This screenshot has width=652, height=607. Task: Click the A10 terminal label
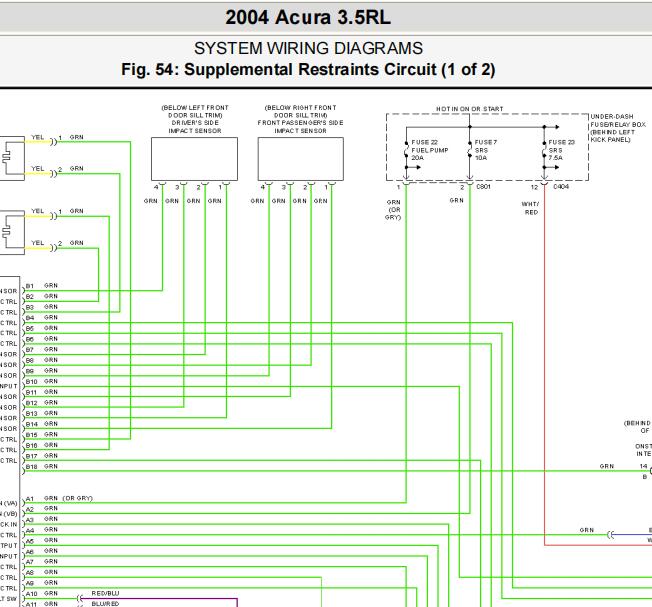[x=31, y=594]
